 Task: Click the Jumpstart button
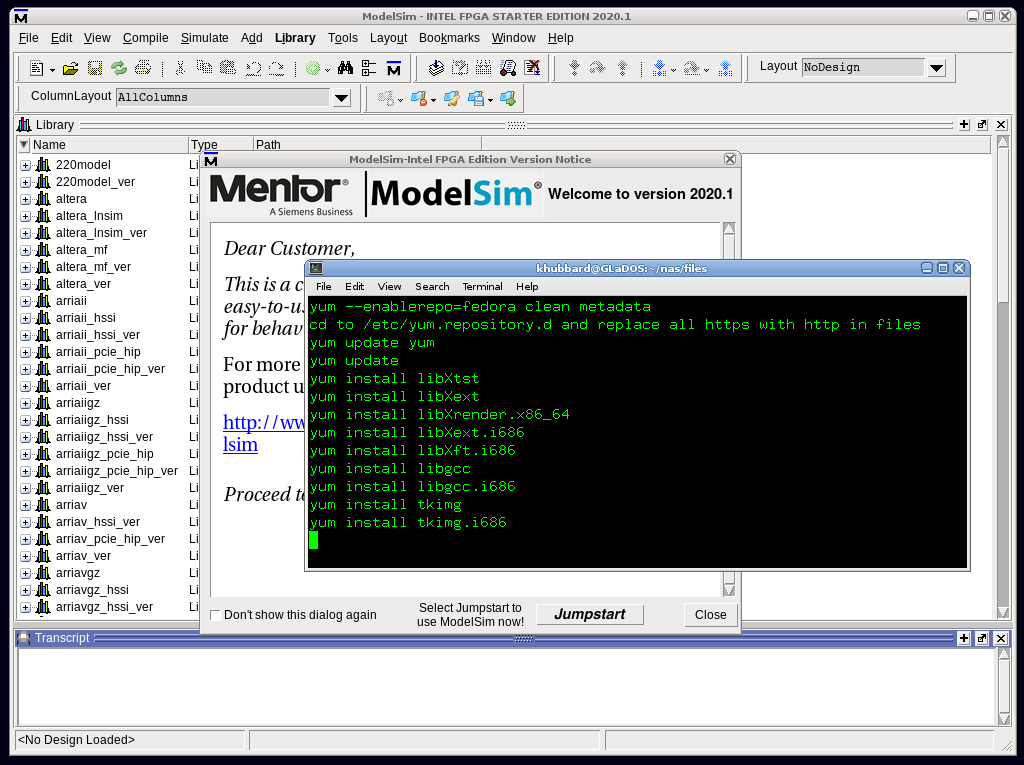click(590, 614)
